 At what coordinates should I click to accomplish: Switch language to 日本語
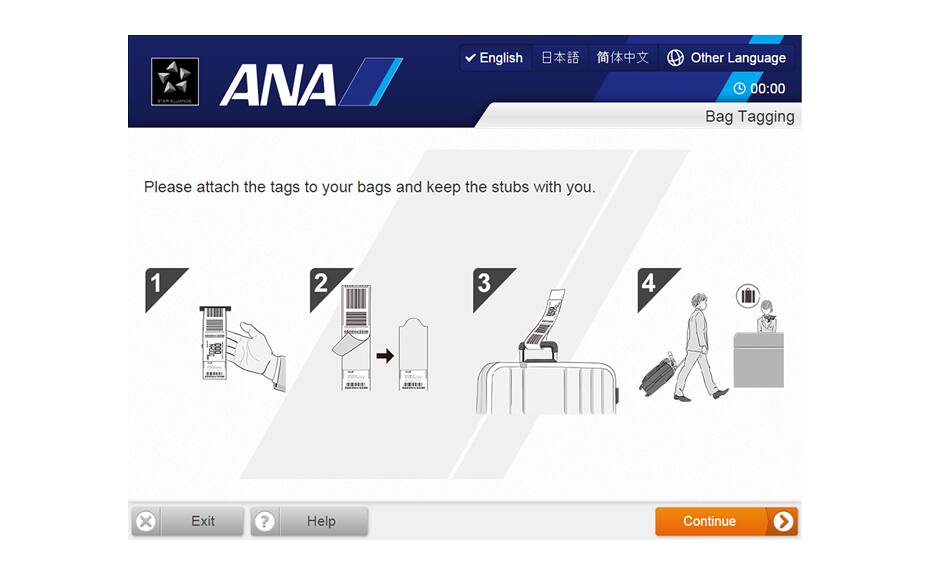[560, 58]
